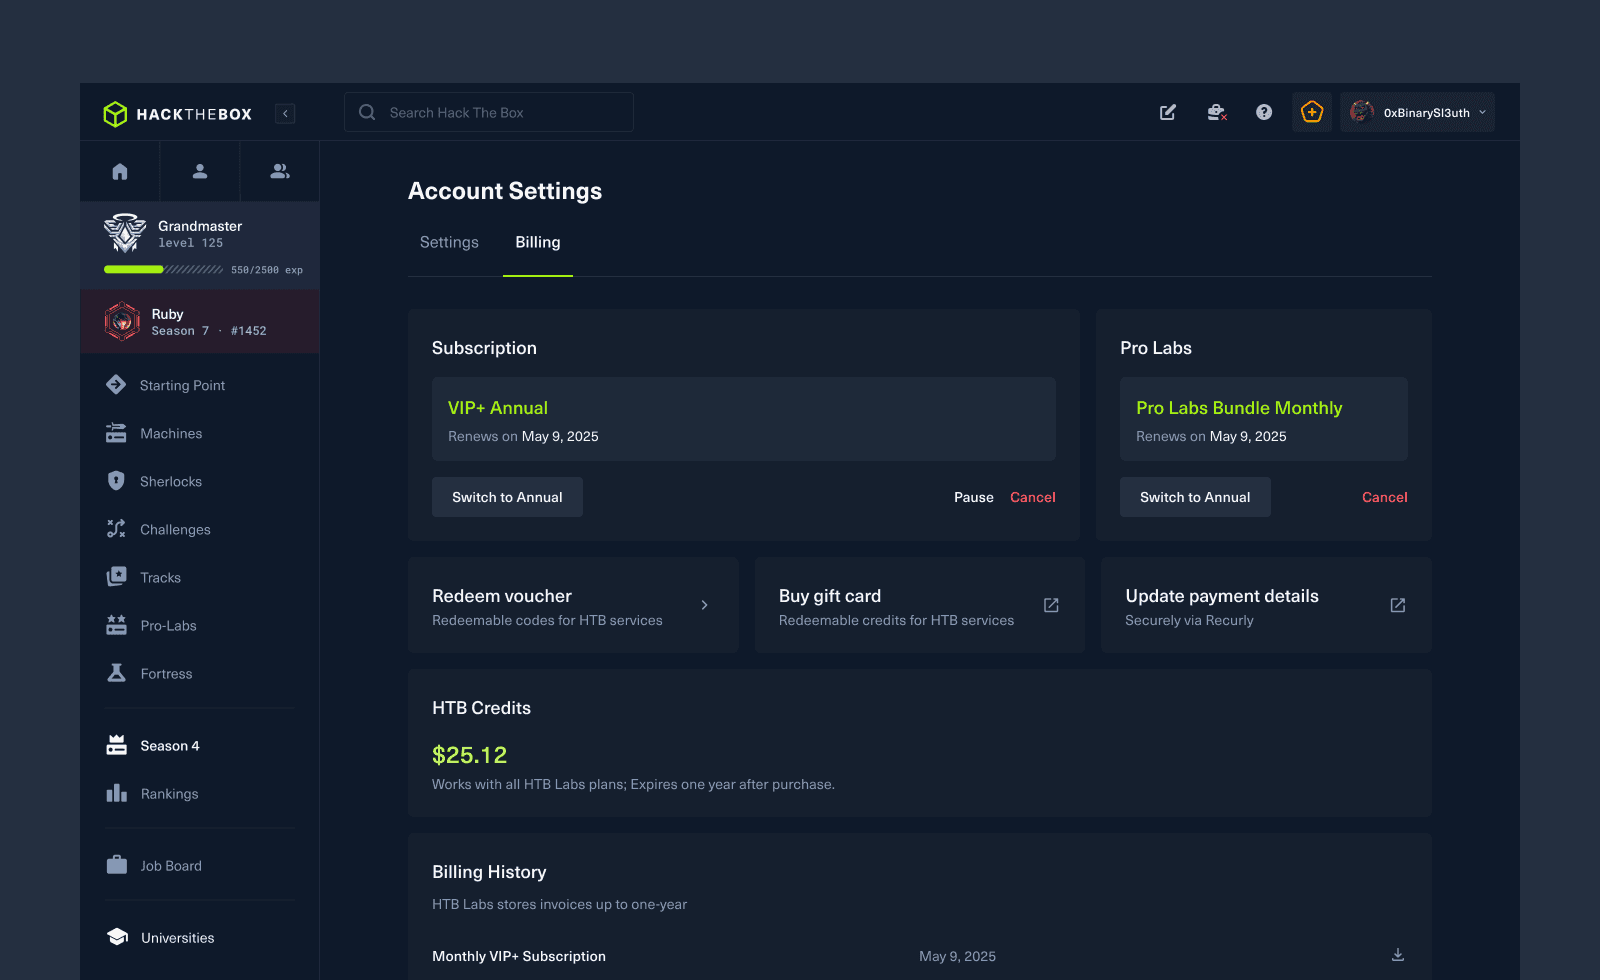The height and width of the screenshot is (980, 1600).
Task: Click the Pro Labs Bundle Monthly card
Action: [1264, 419]
